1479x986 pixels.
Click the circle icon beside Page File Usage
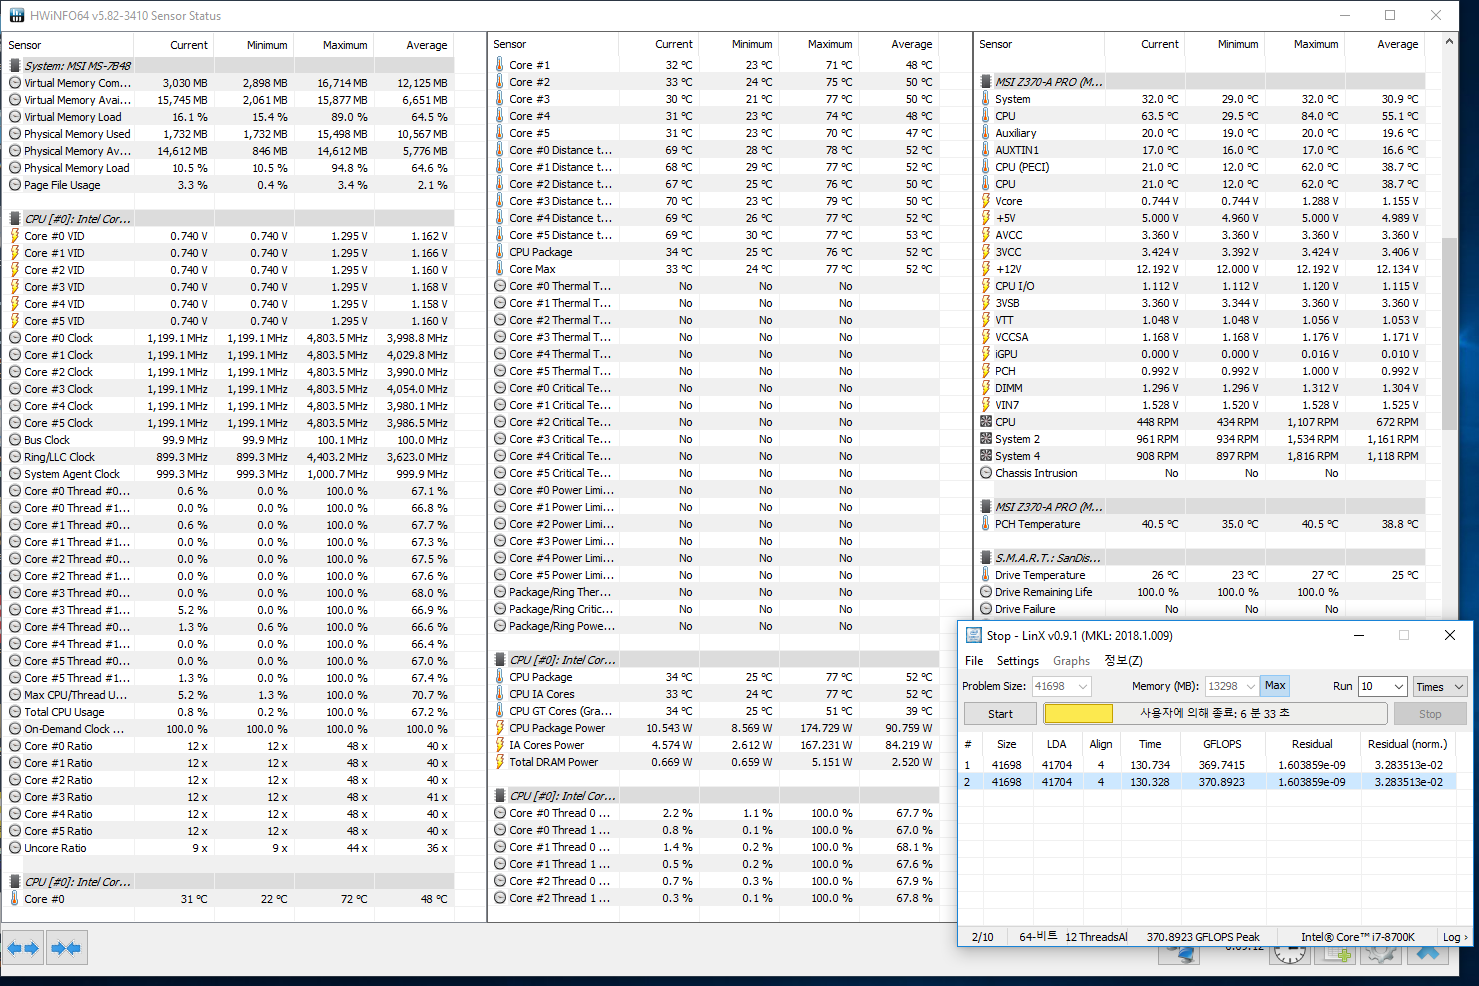[15, 185]
